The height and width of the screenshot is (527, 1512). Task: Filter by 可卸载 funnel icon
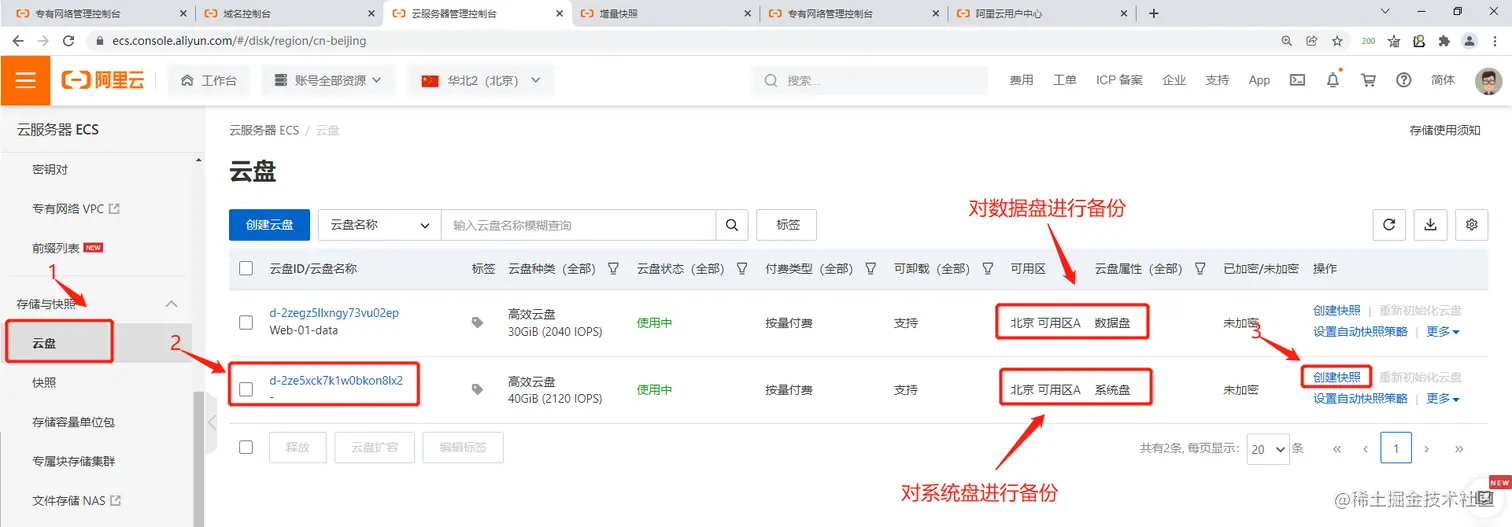tap(988, 269)
